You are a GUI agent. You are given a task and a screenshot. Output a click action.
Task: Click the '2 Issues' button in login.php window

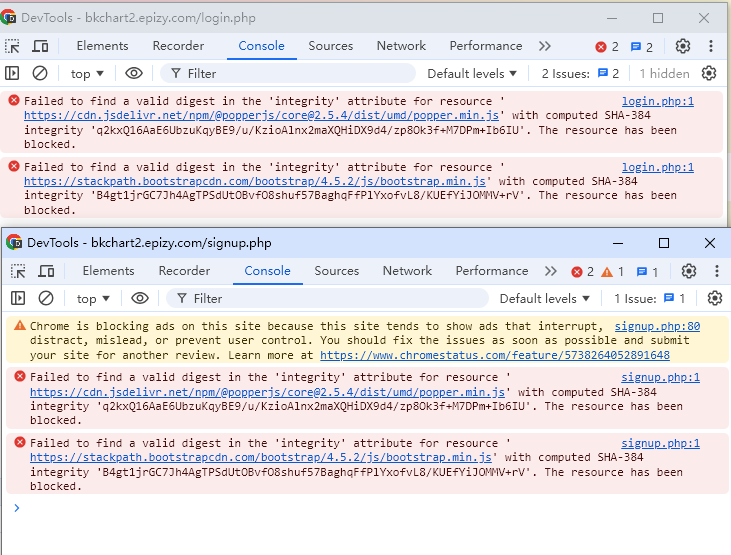click(x=581, y=73)
